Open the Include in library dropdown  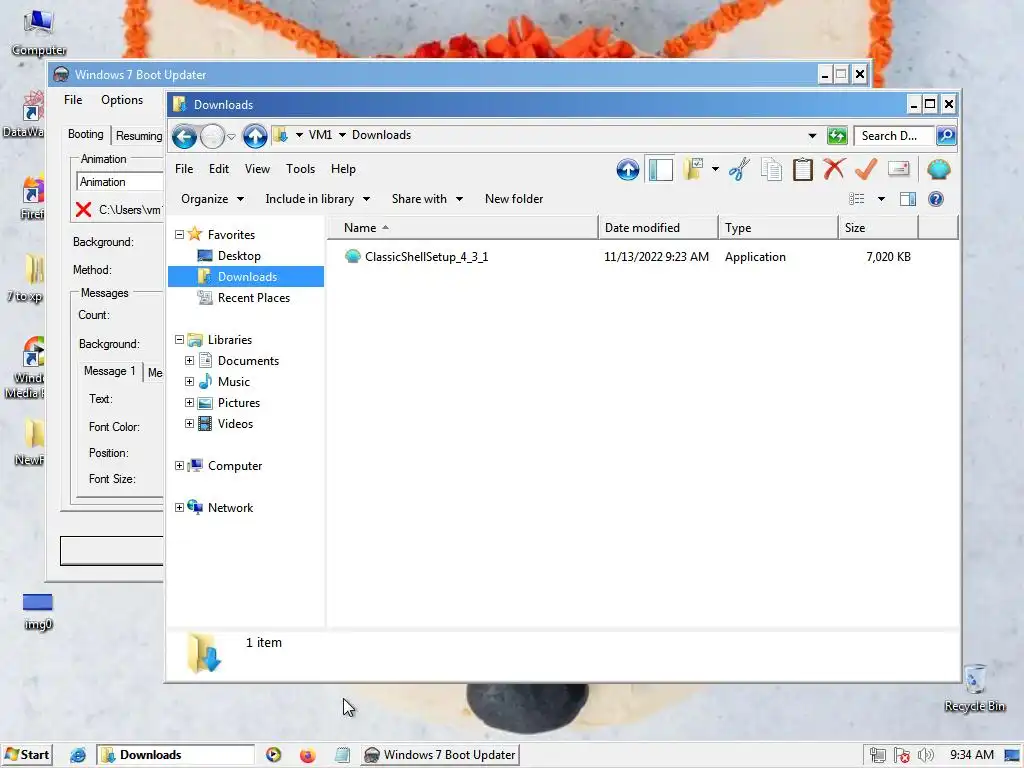tap(317, 199)
